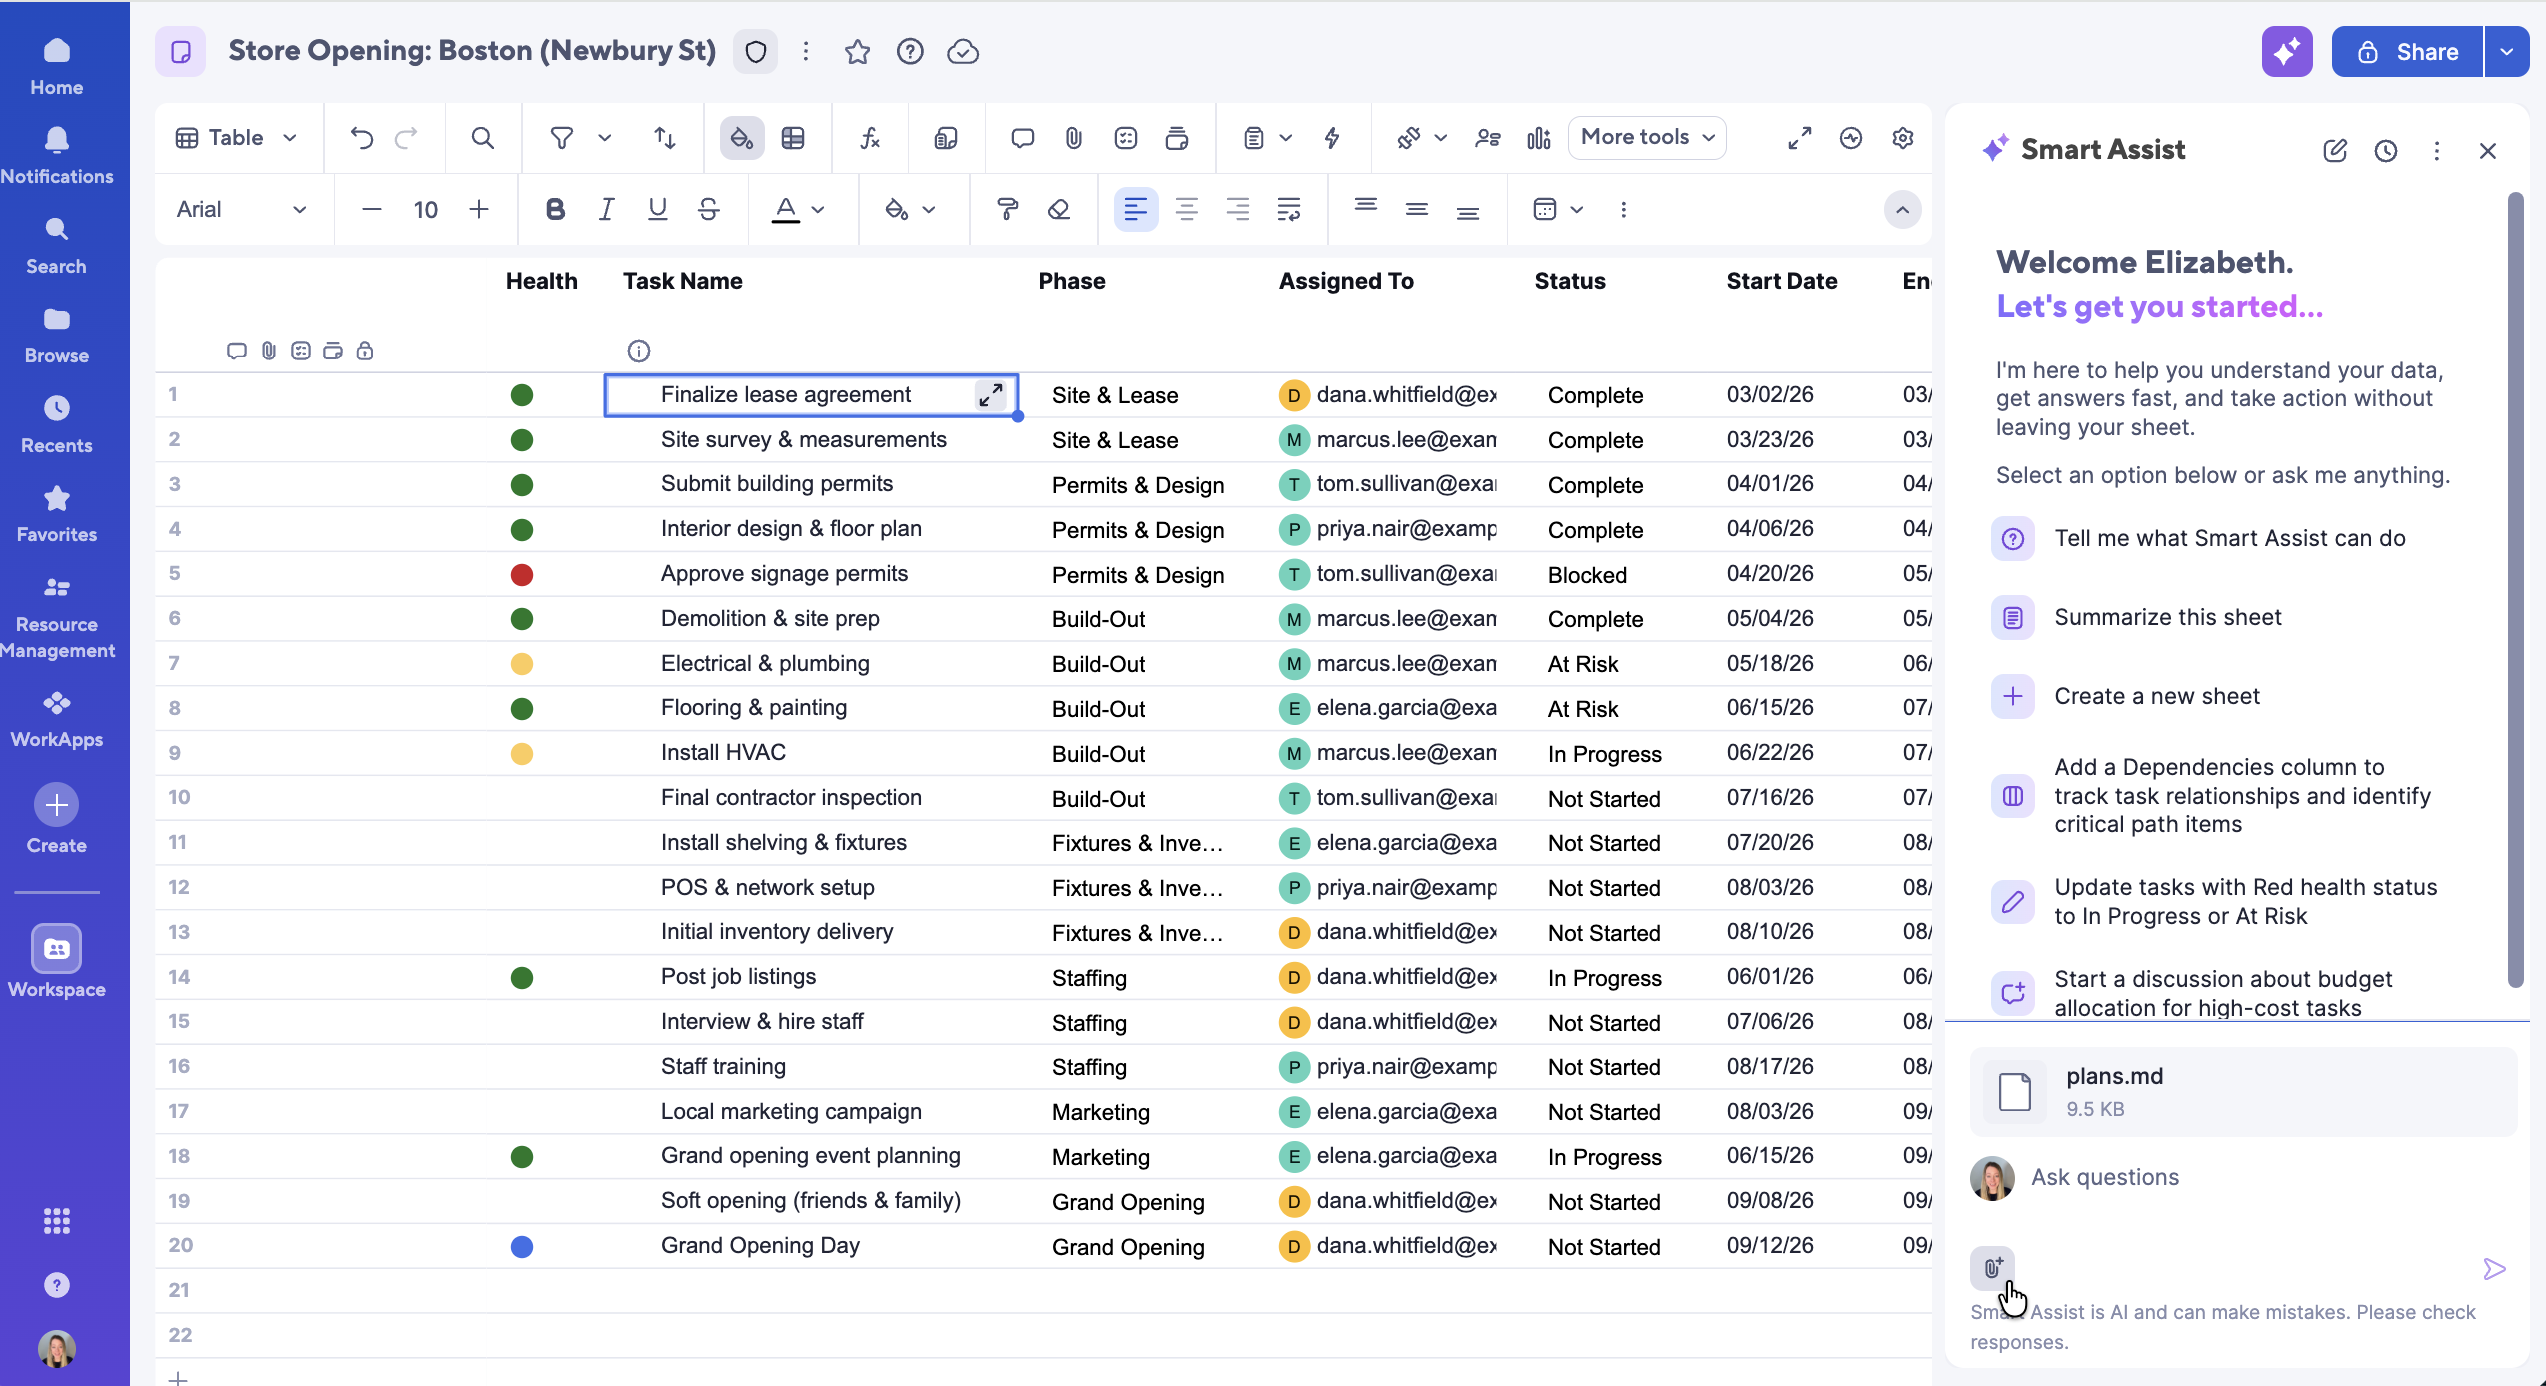Open sheet more options kebab menu

point(806,52)
